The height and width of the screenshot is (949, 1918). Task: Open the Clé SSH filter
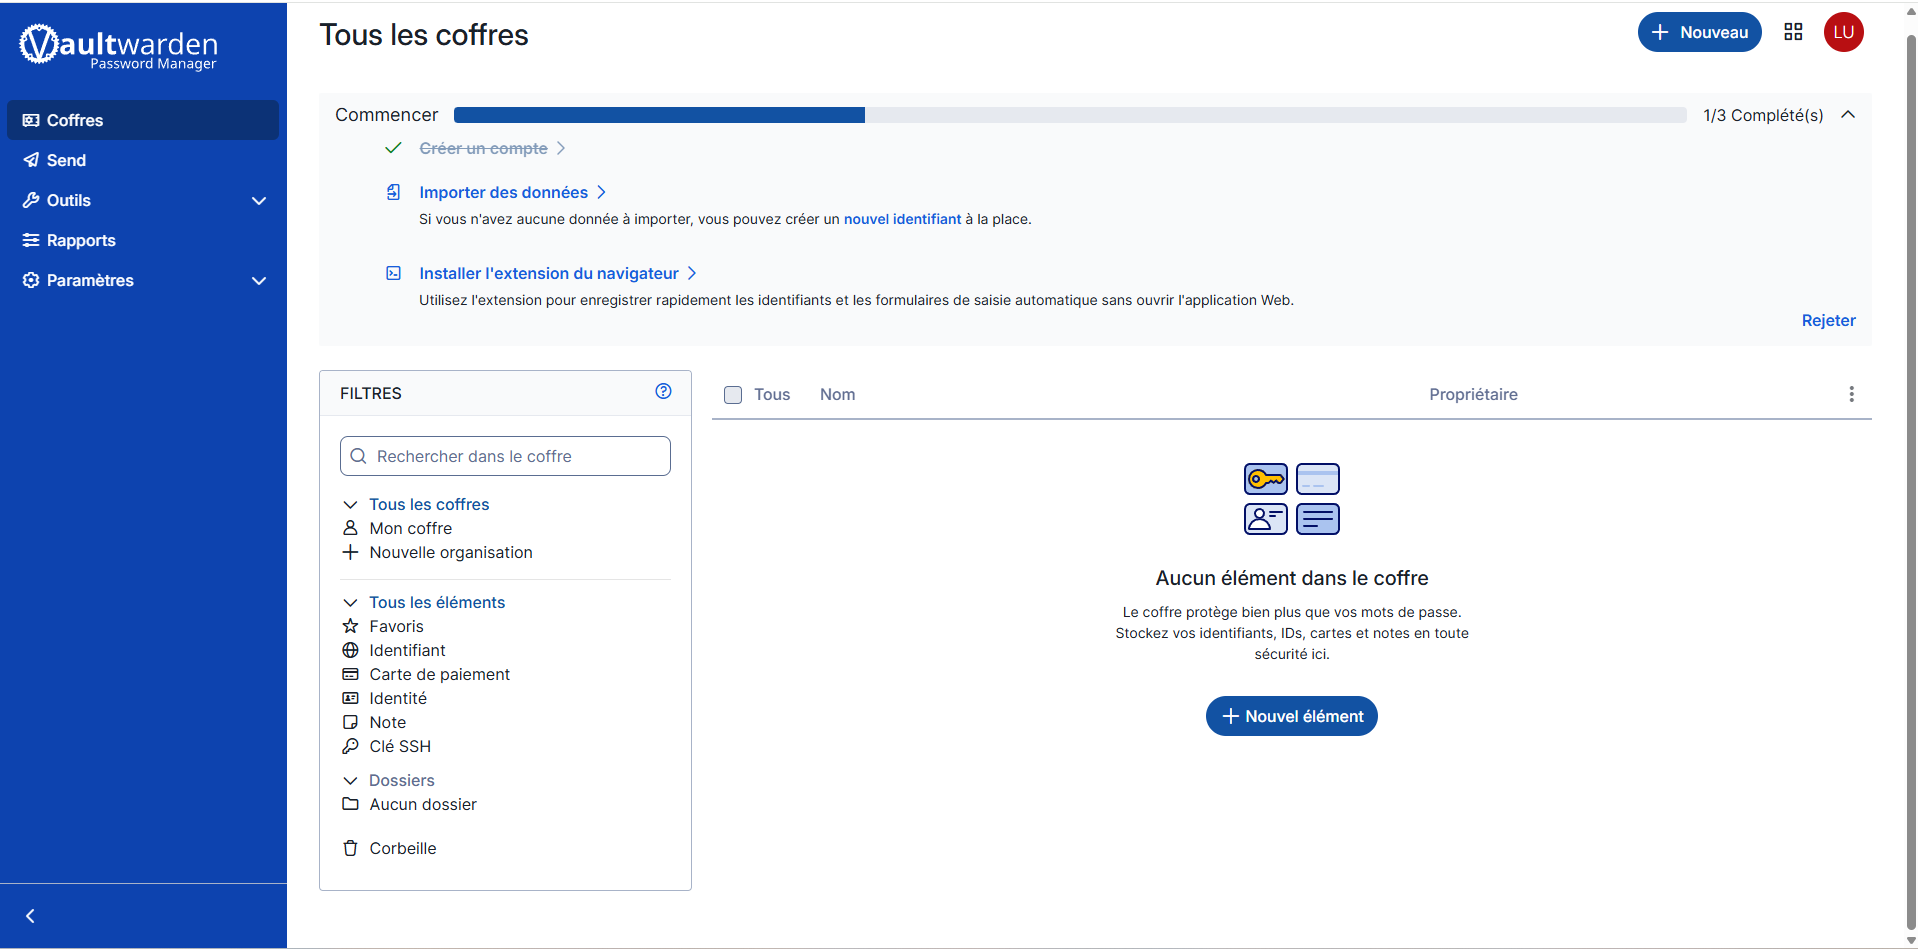[400, 746]
